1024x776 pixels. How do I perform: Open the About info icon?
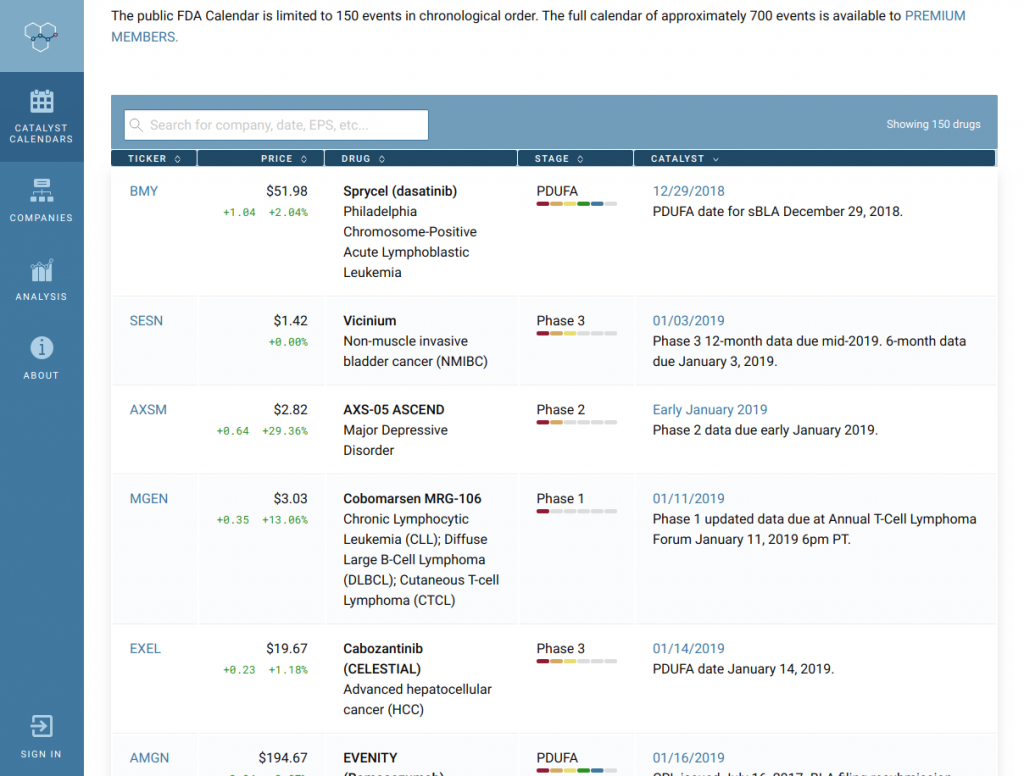(42, 348)
